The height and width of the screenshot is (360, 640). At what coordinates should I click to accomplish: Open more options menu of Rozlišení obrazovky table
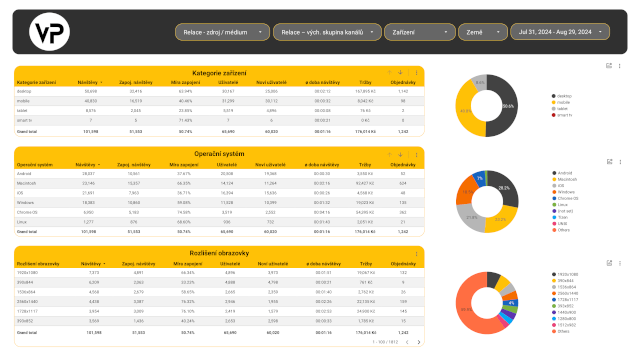pos(416,254)
